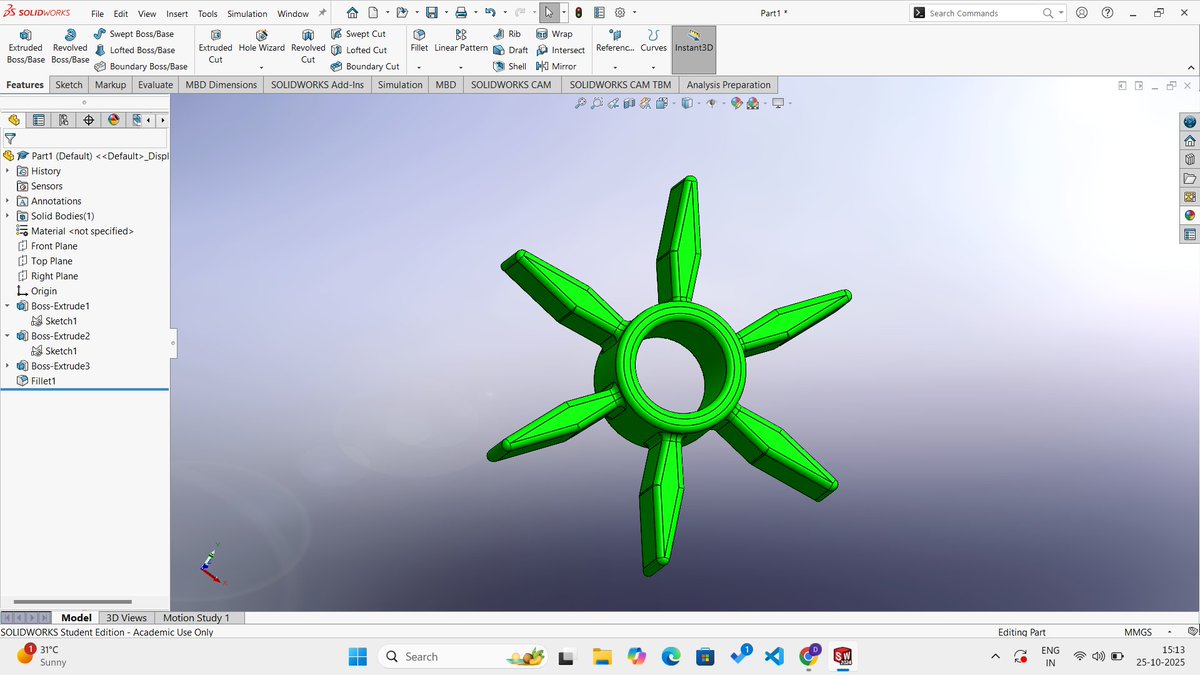1200x675 pixels.
Task: Expand the Annotations tree node
Action: click(8, 201)
